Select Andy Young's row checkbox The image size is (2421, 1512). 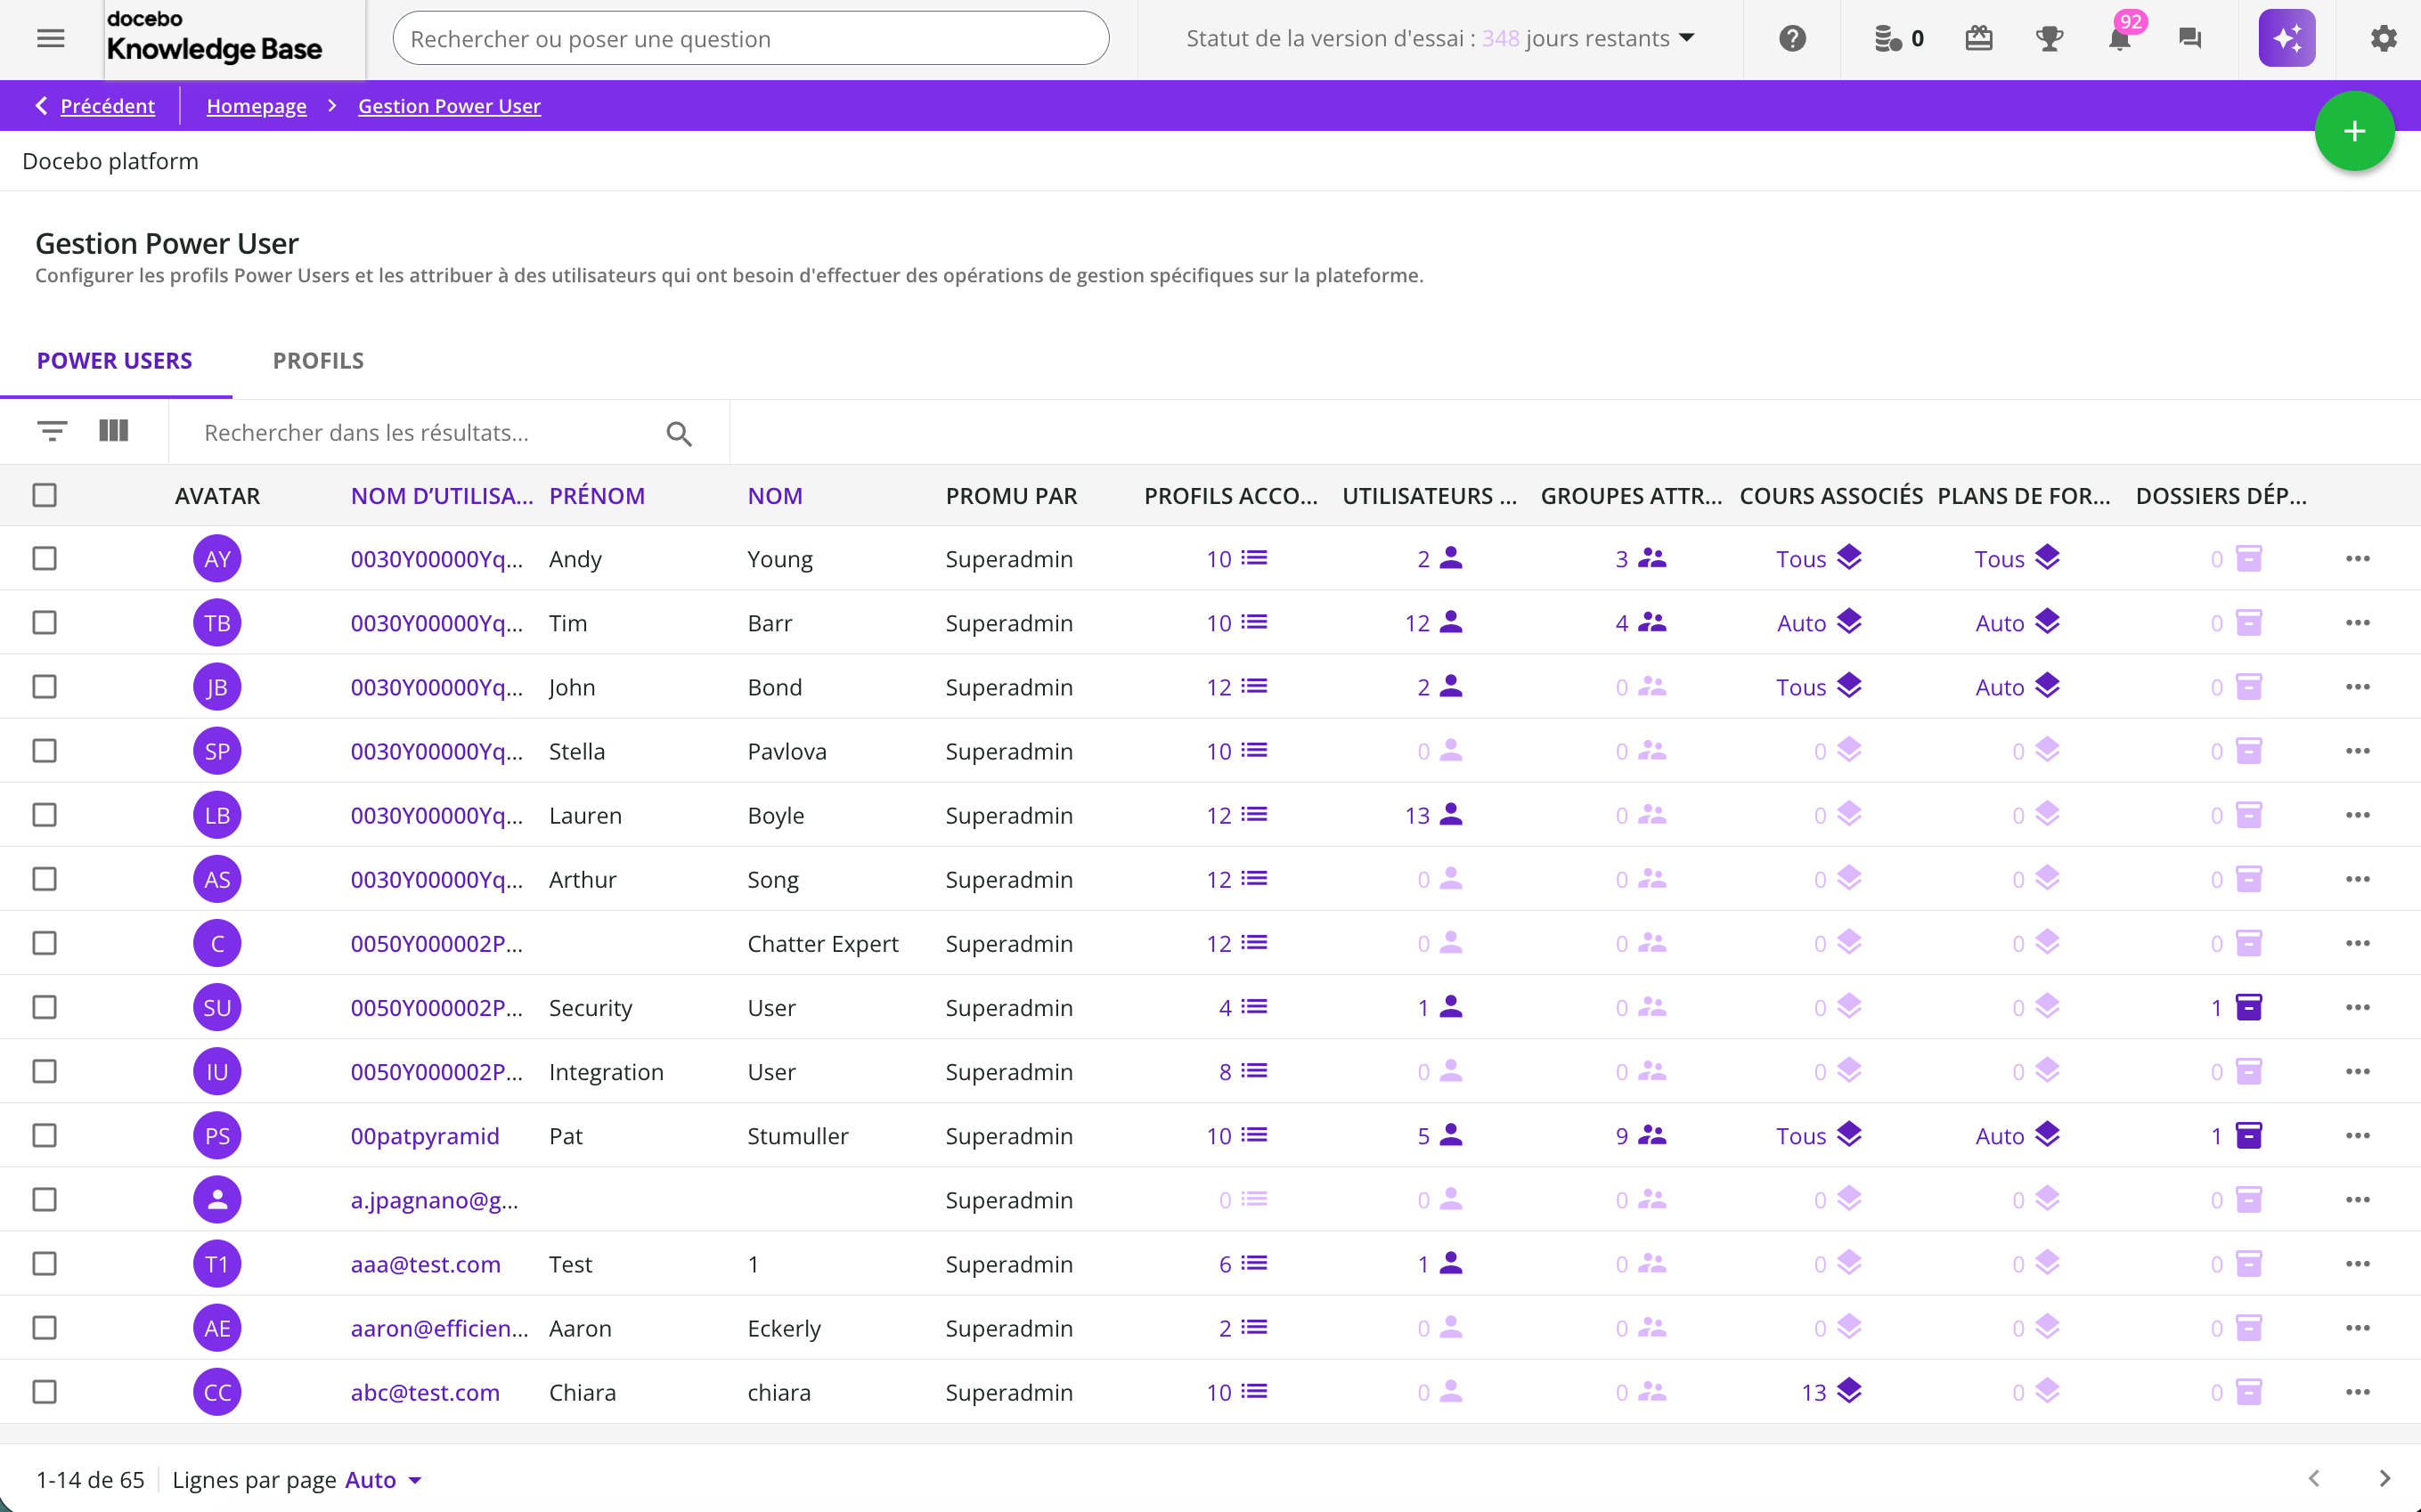(44, 558)
